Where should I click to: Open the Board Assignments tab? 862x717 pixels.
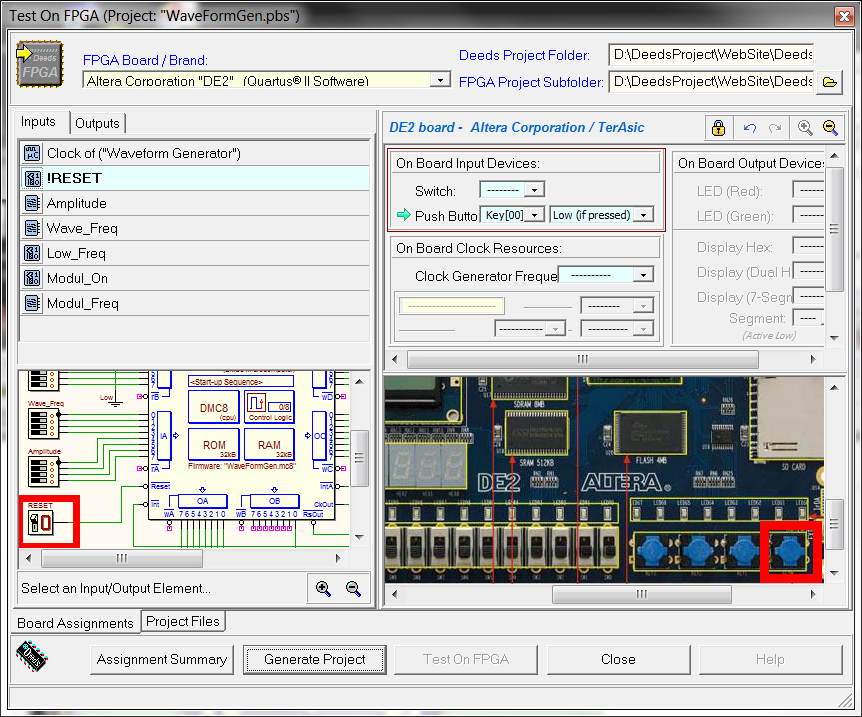tap(75, 623)
